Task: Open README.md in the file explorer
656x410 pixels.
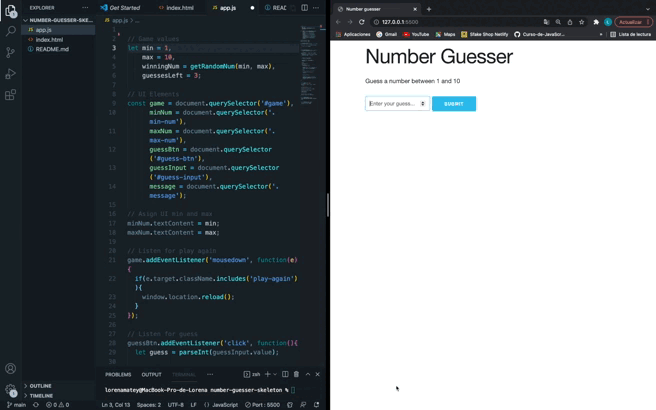Action: click(x=52, y=49)
